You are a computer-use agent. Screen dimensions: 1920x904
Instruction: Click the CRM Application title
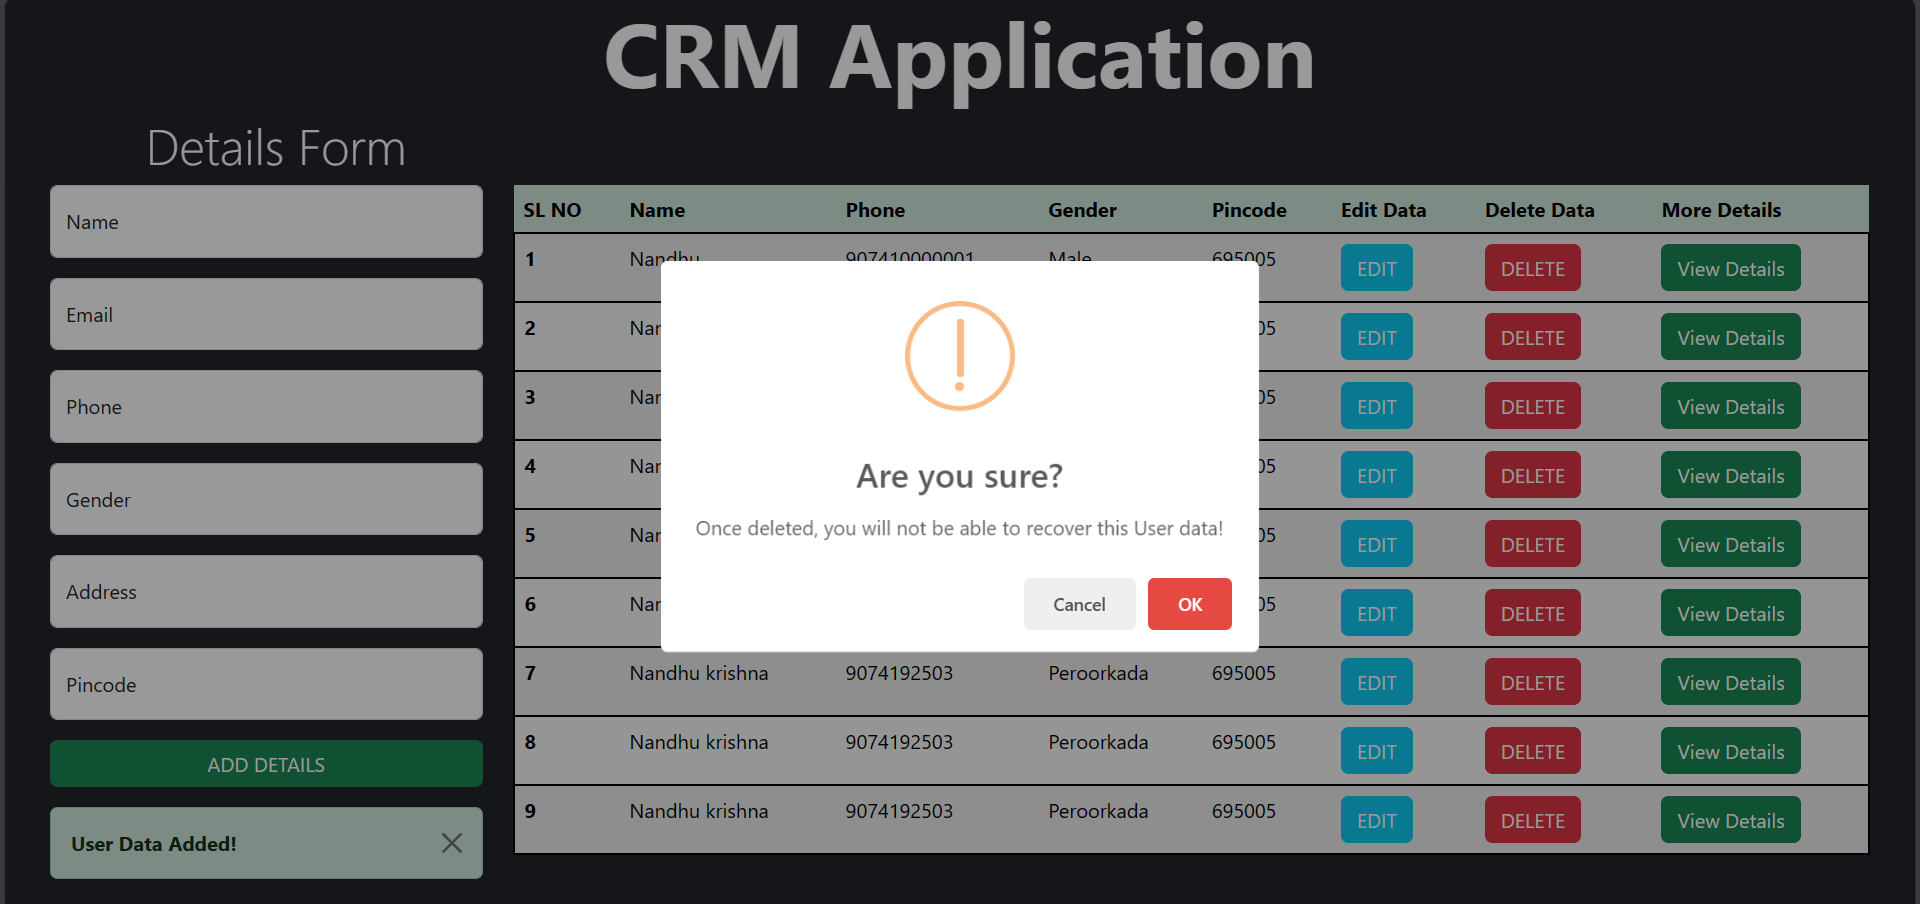(x=959, y=58)
